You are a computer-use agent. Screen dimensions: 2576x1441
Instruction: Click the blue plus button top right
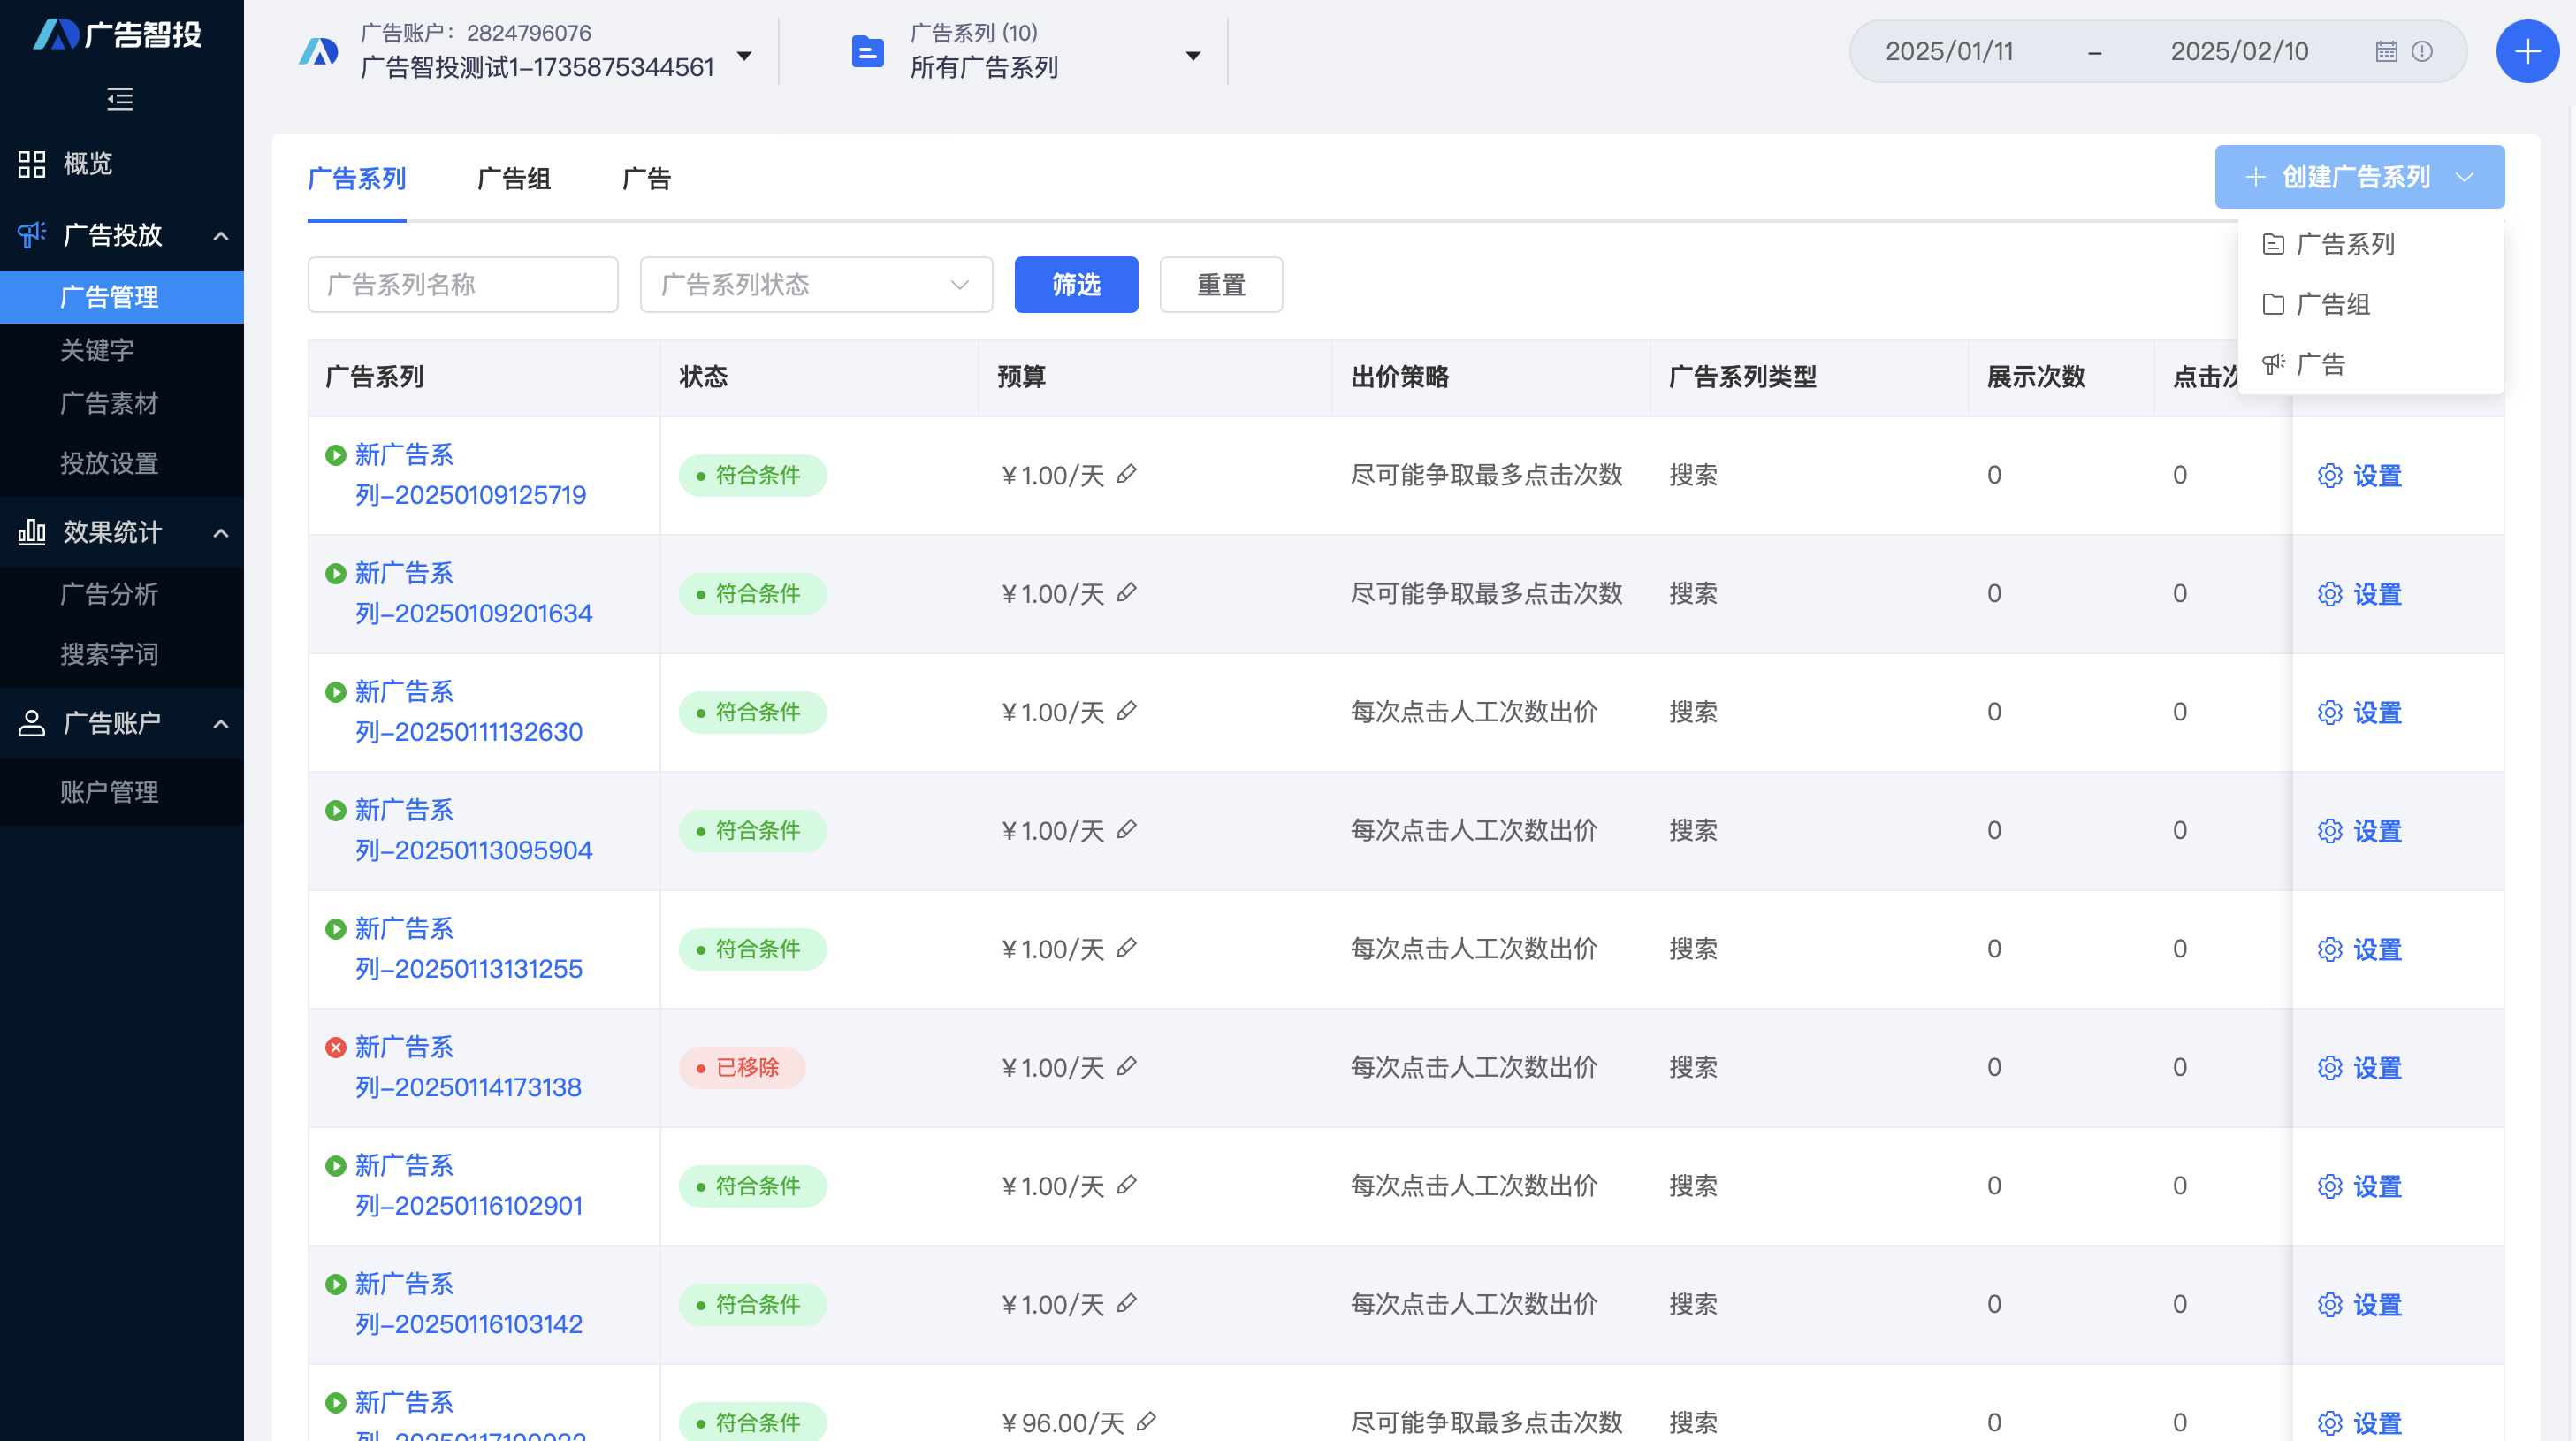coord(2527,51)
